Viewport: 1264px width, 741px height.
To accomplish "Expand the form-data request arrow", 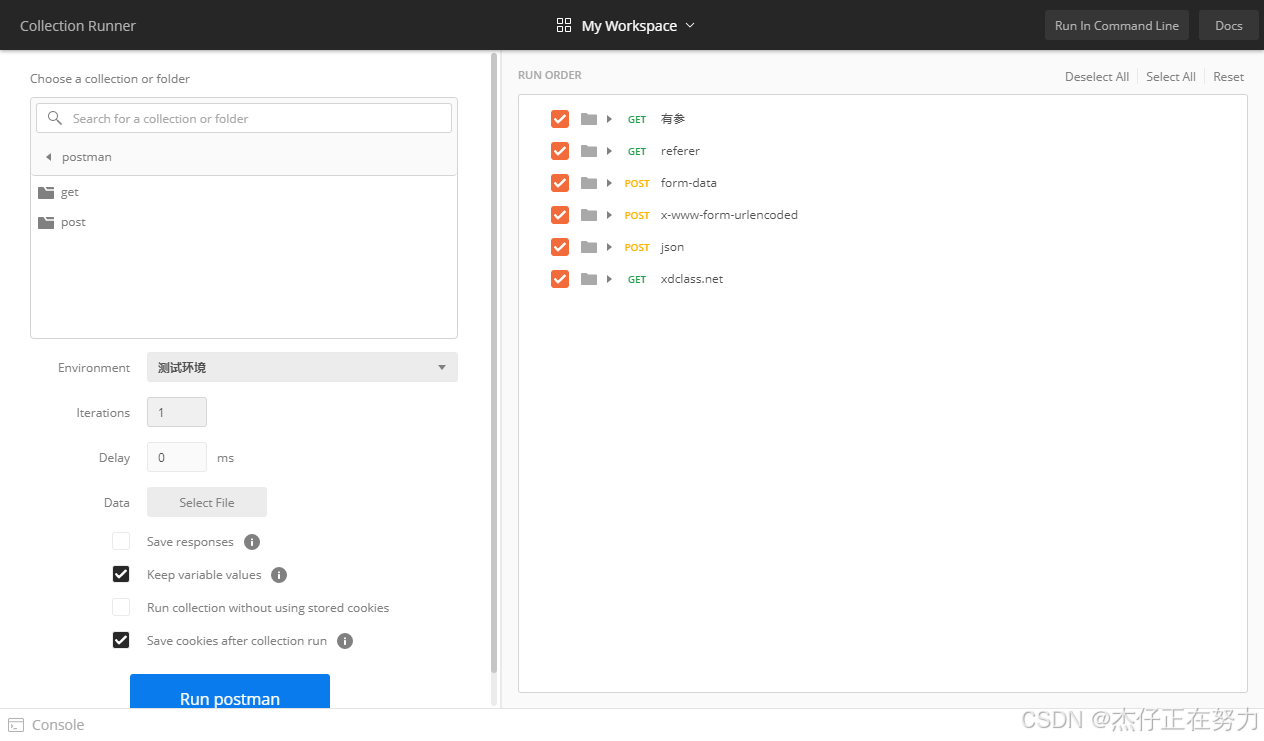I will point(609,183).
